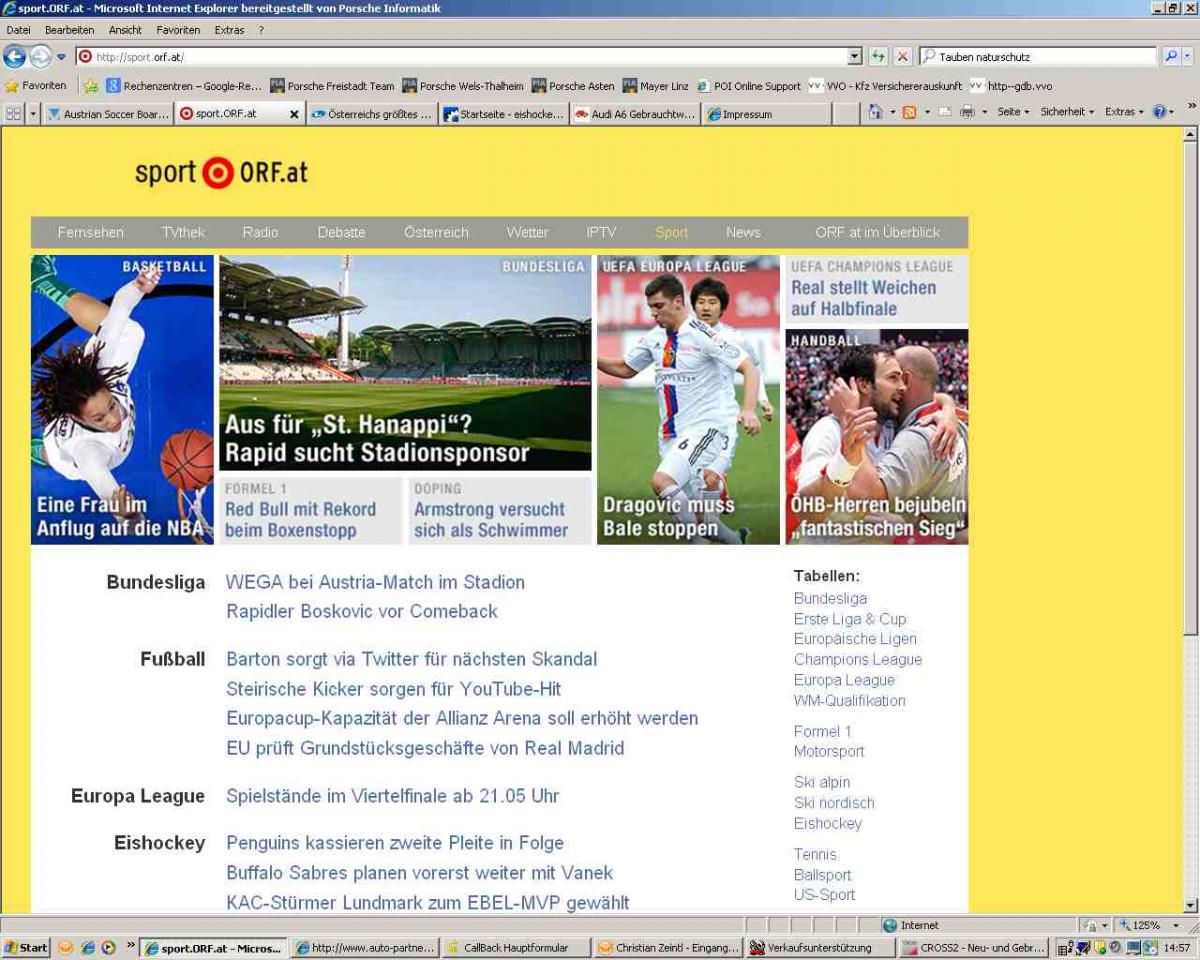Launch Internet Explorer from quick launch
The width and height of the screenshot is (1200, 960).
pos(87,948)
